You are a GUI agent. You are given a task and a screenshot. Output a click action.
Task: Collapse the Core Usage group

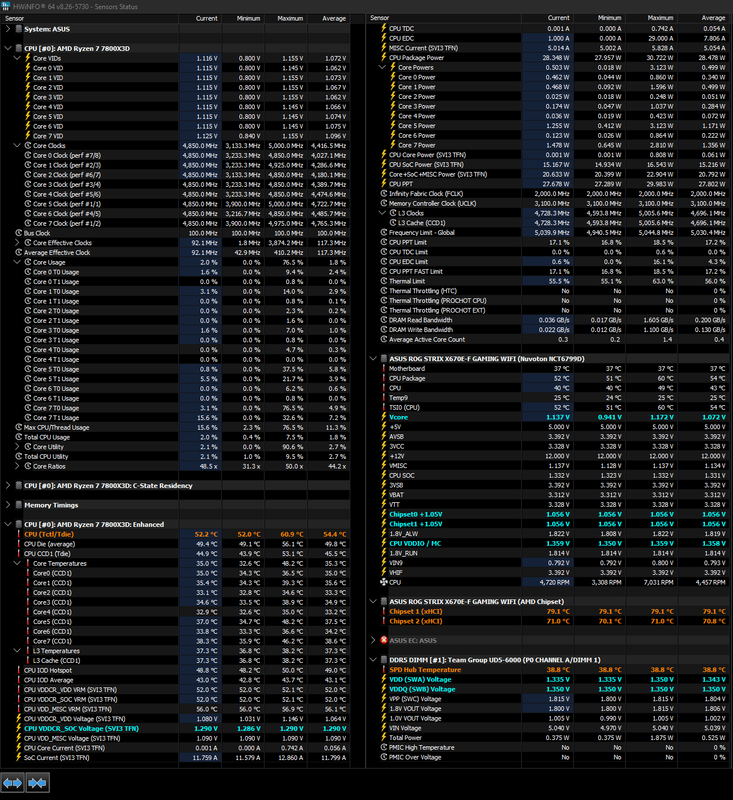point(17,262)
